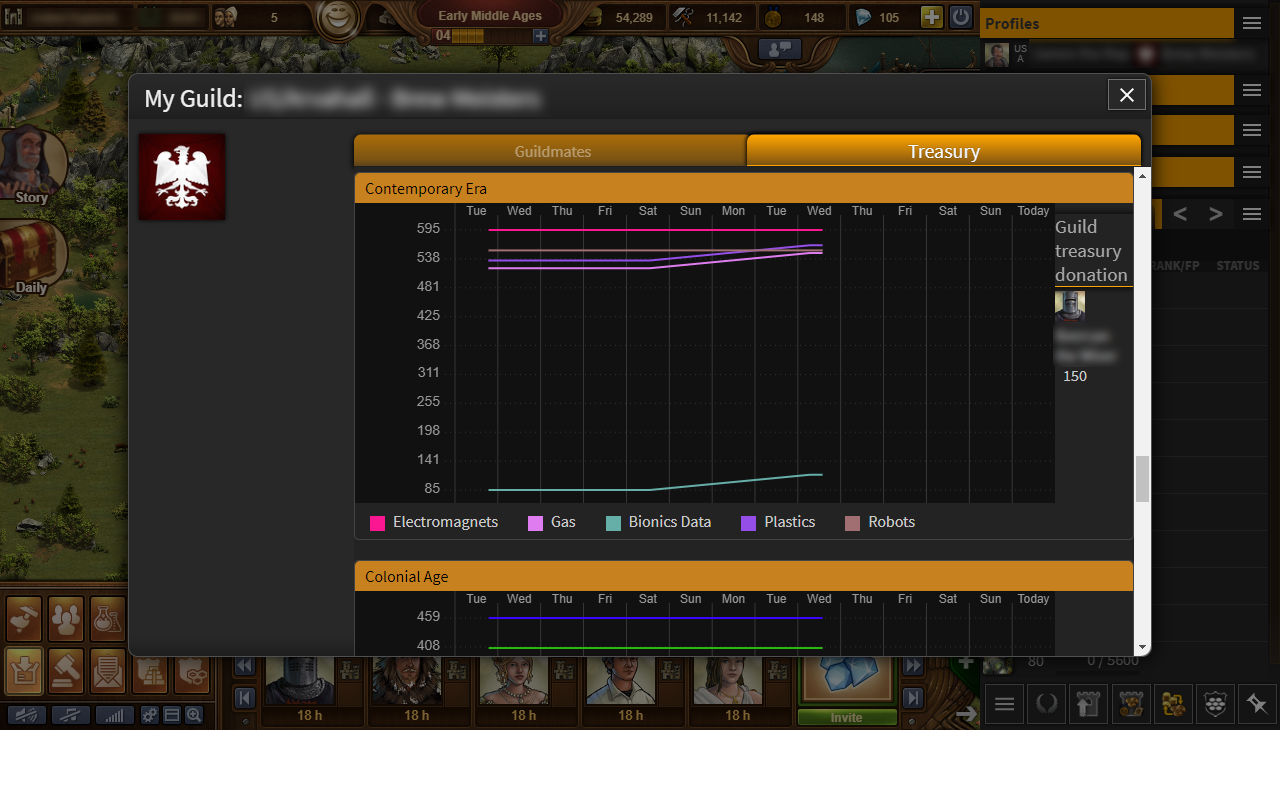Viewport: 1280px width, 800px height.
Task: Open the Daily challenge chest
Action: 32,257
